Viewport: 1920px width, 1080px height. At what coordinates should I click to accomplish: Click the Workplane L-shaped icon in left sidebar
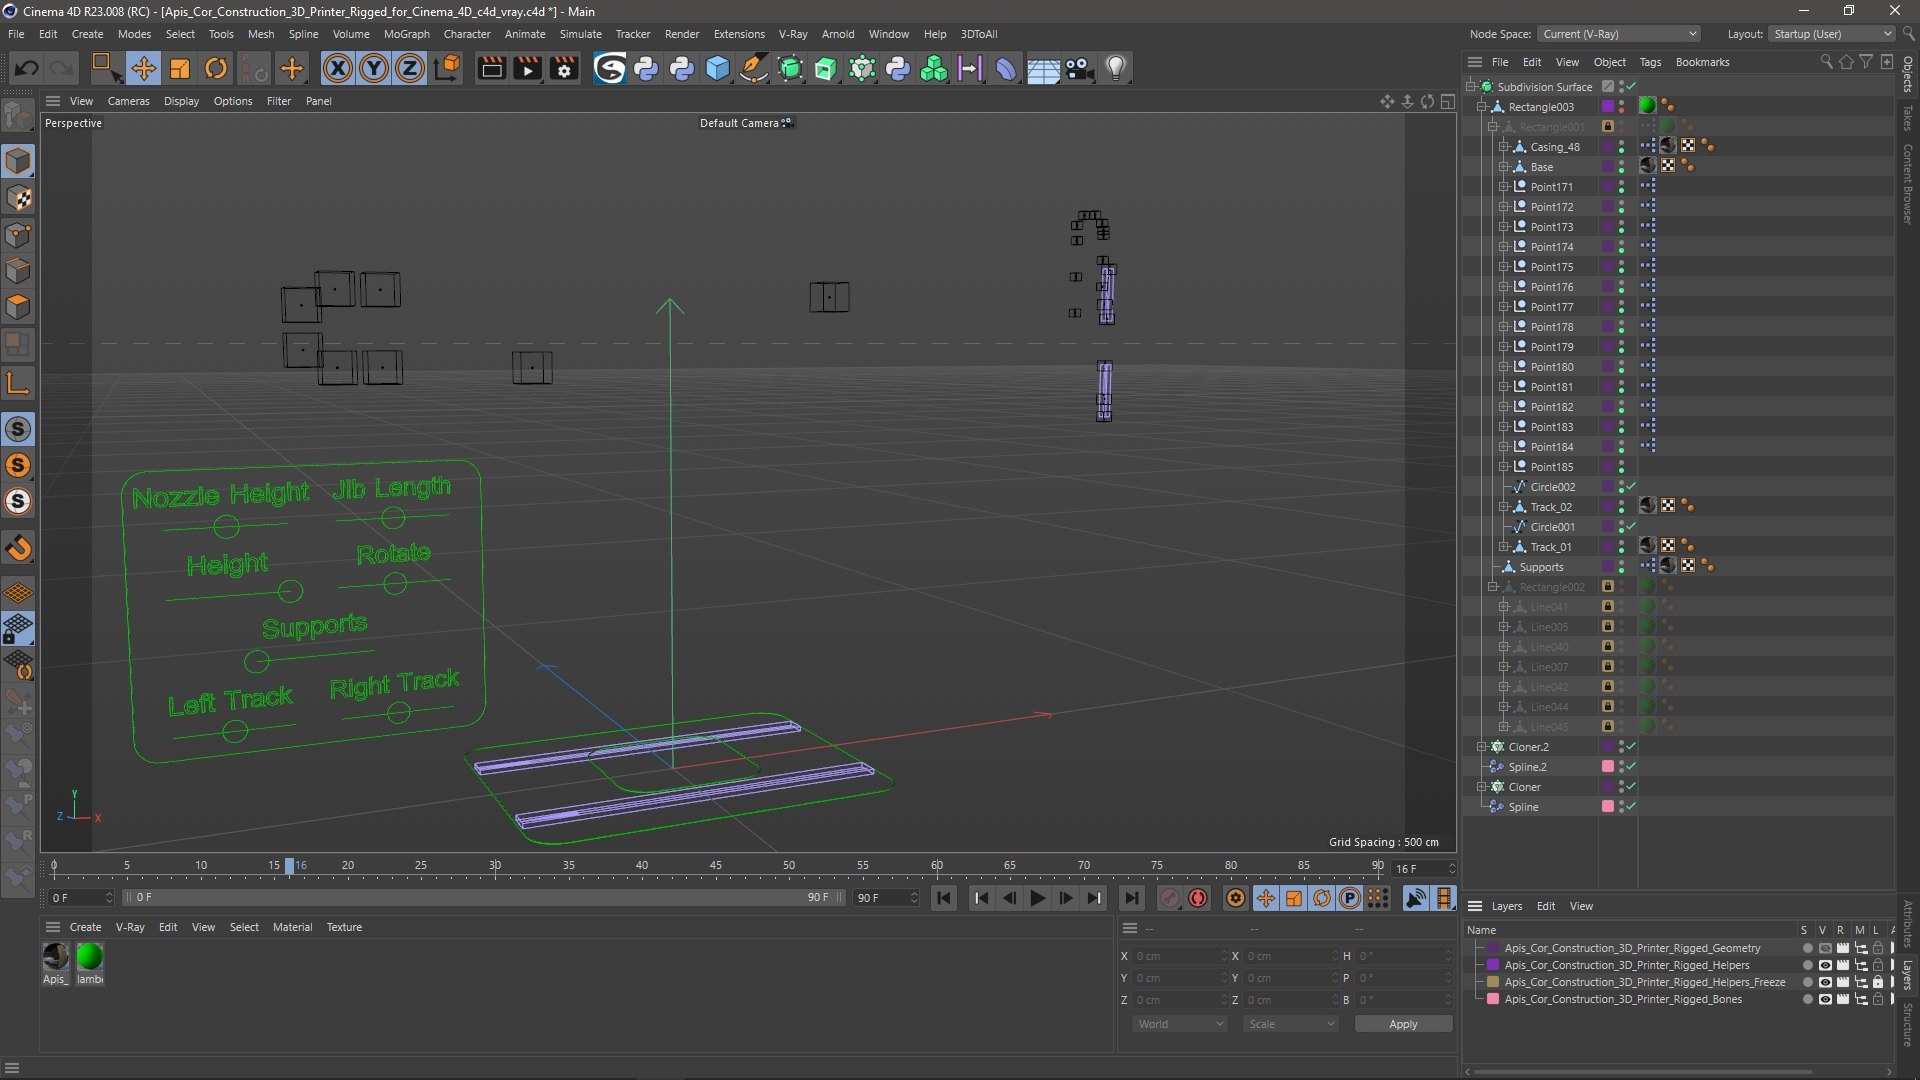(18, 382)
